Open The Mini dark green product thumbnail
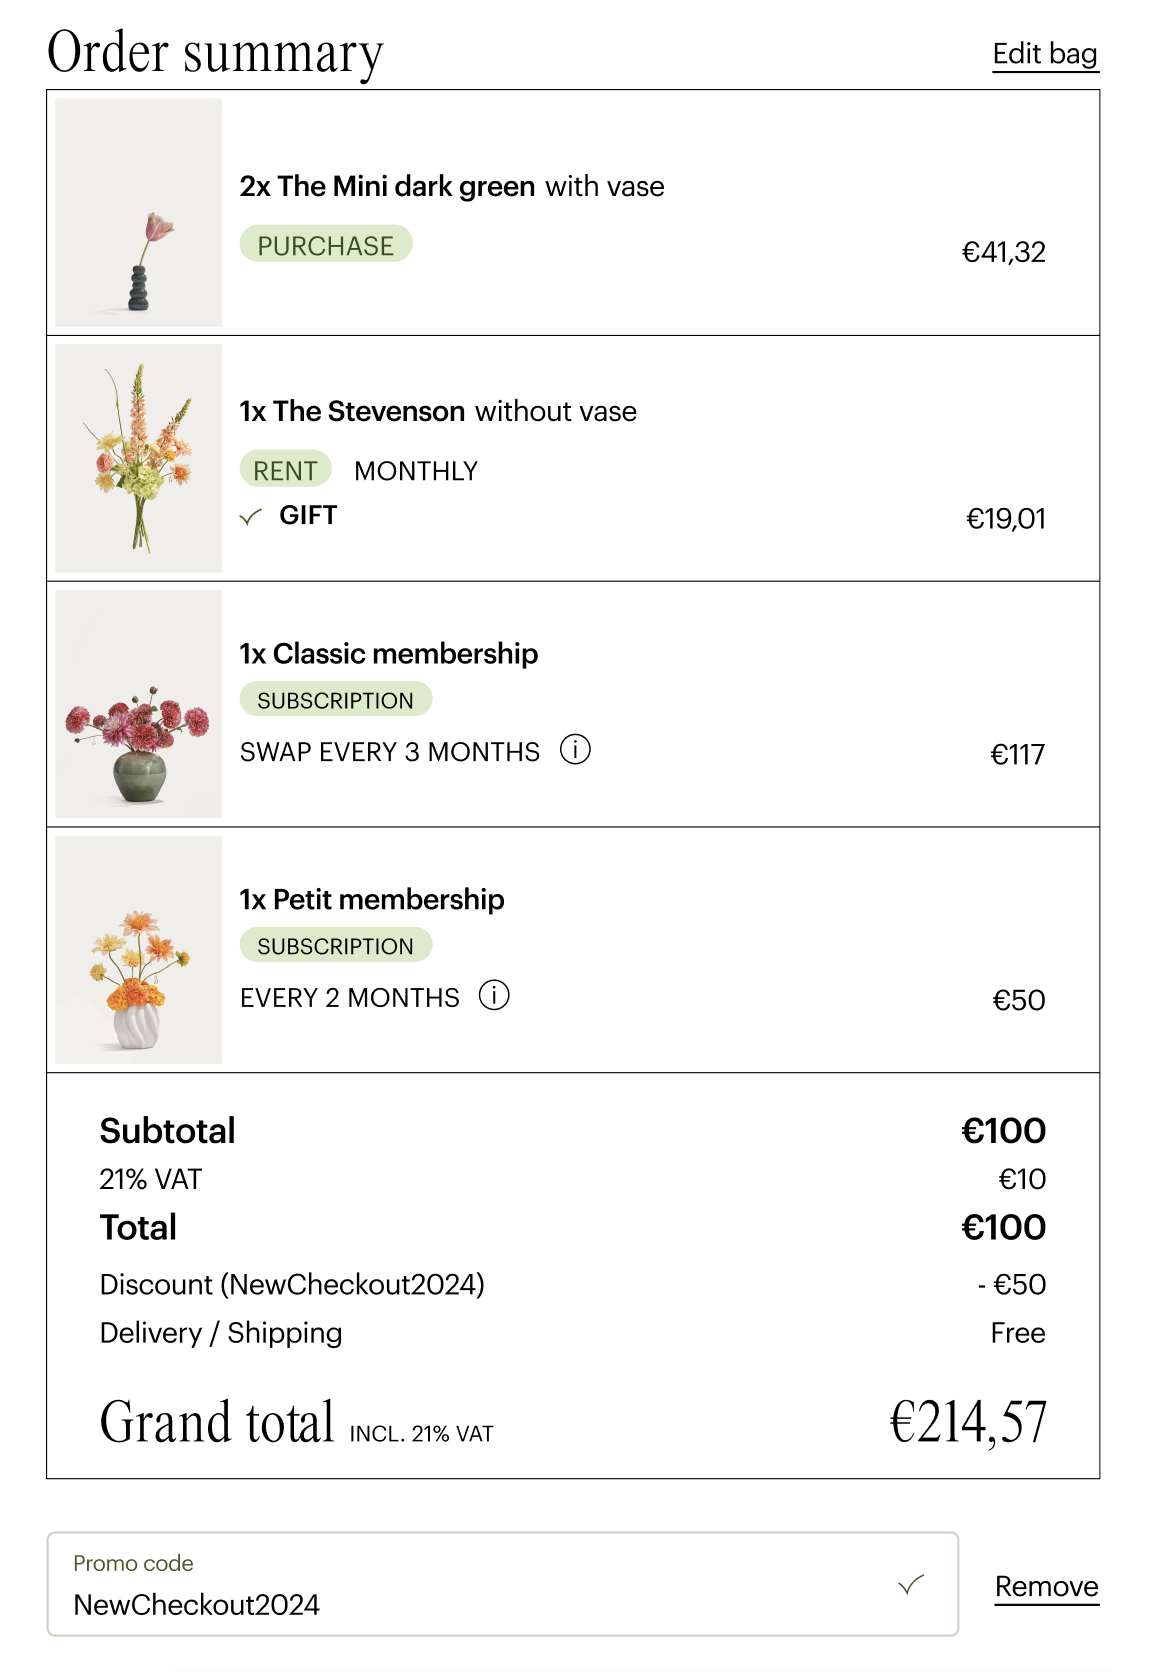 click(139, 212)
